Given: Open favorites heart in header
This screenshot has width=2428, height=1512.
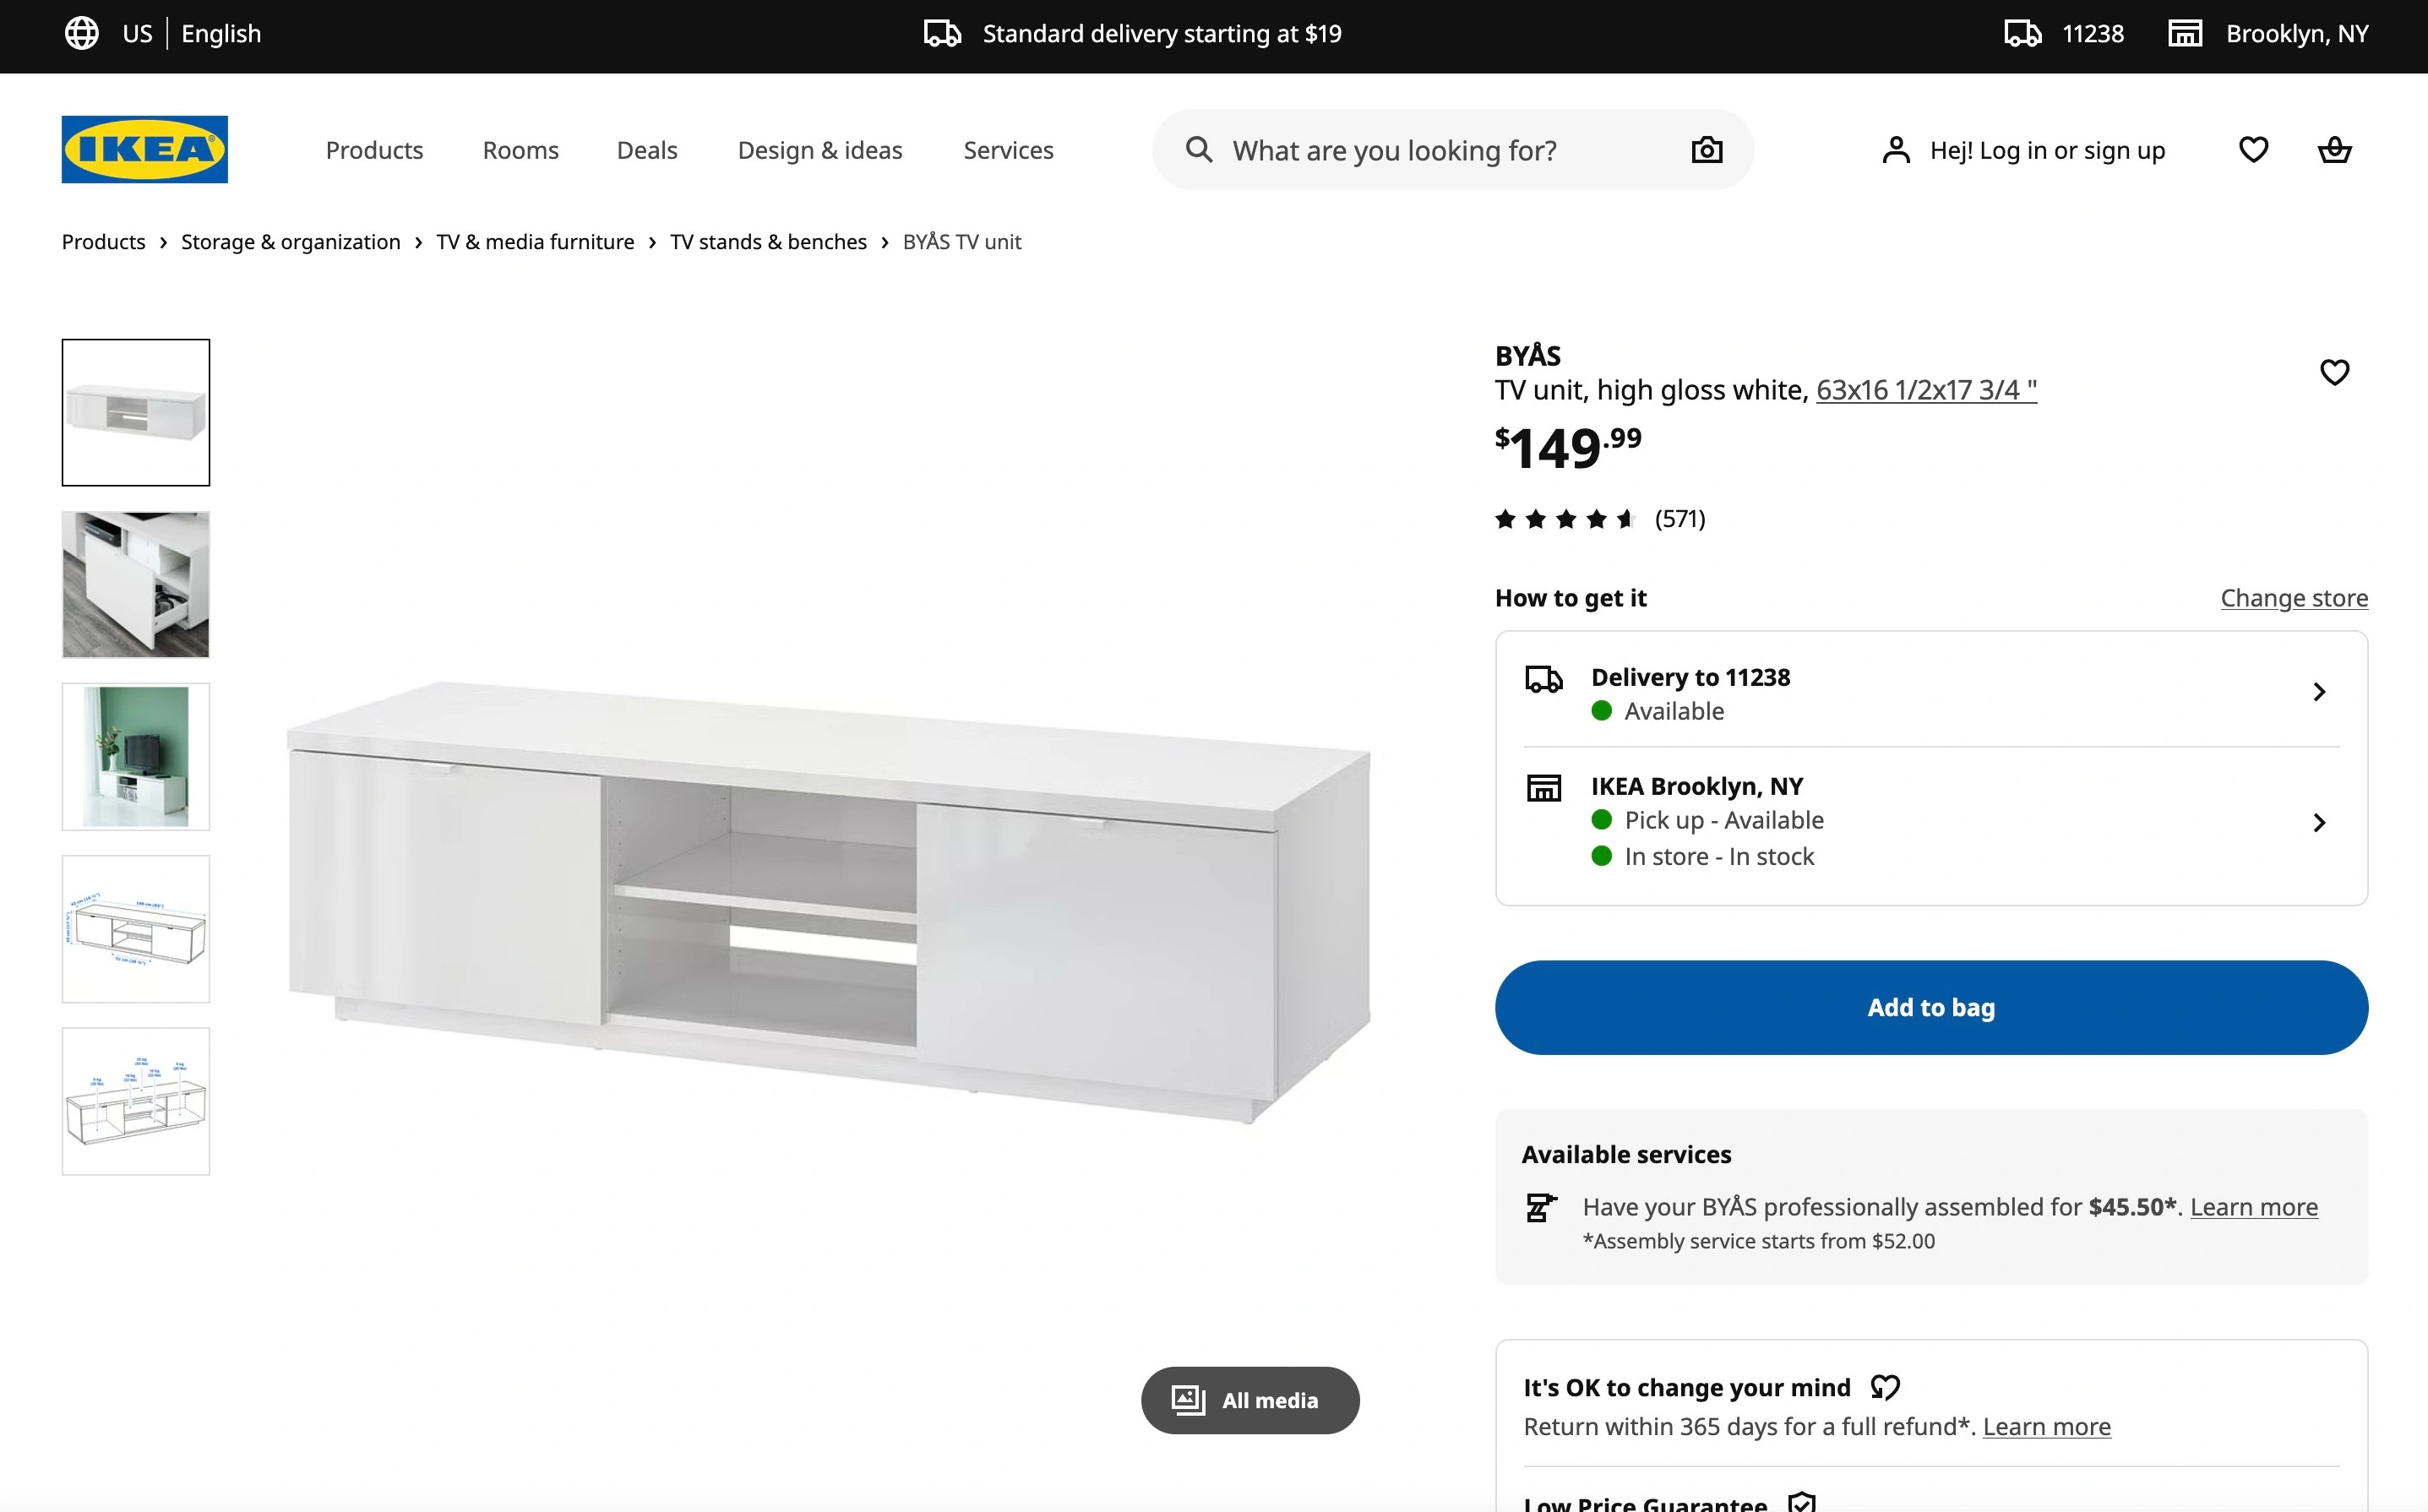Looking at the screenshot, I should point(2253,150).
